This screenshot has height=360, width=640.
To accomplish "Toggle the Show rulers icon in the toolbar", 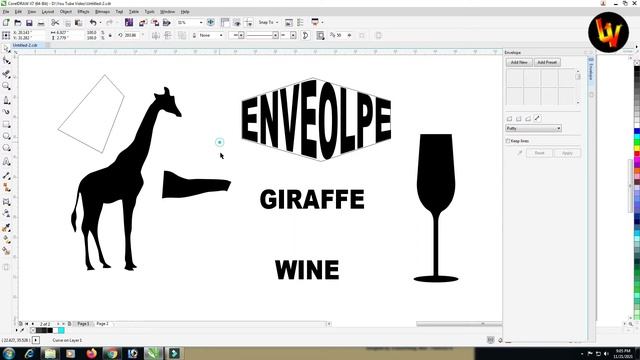I will [225, 22].
